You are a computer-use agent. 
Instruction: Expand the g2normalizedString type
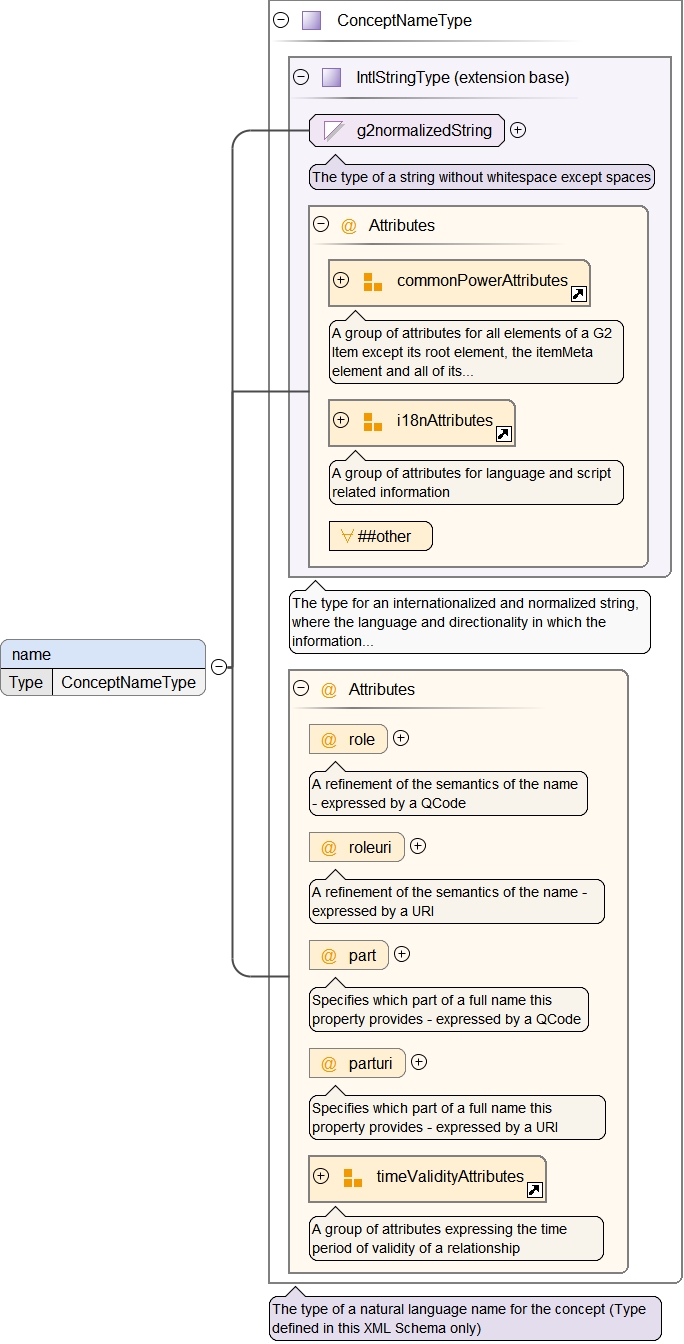coord(518,130)
